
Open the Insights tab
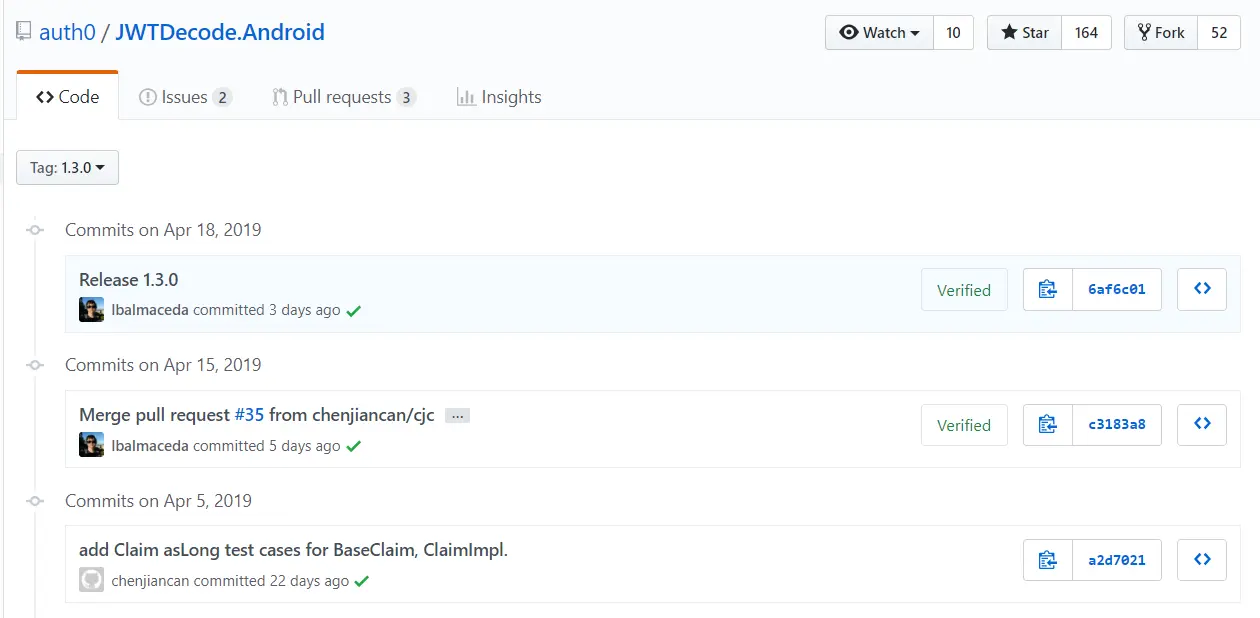499,97
